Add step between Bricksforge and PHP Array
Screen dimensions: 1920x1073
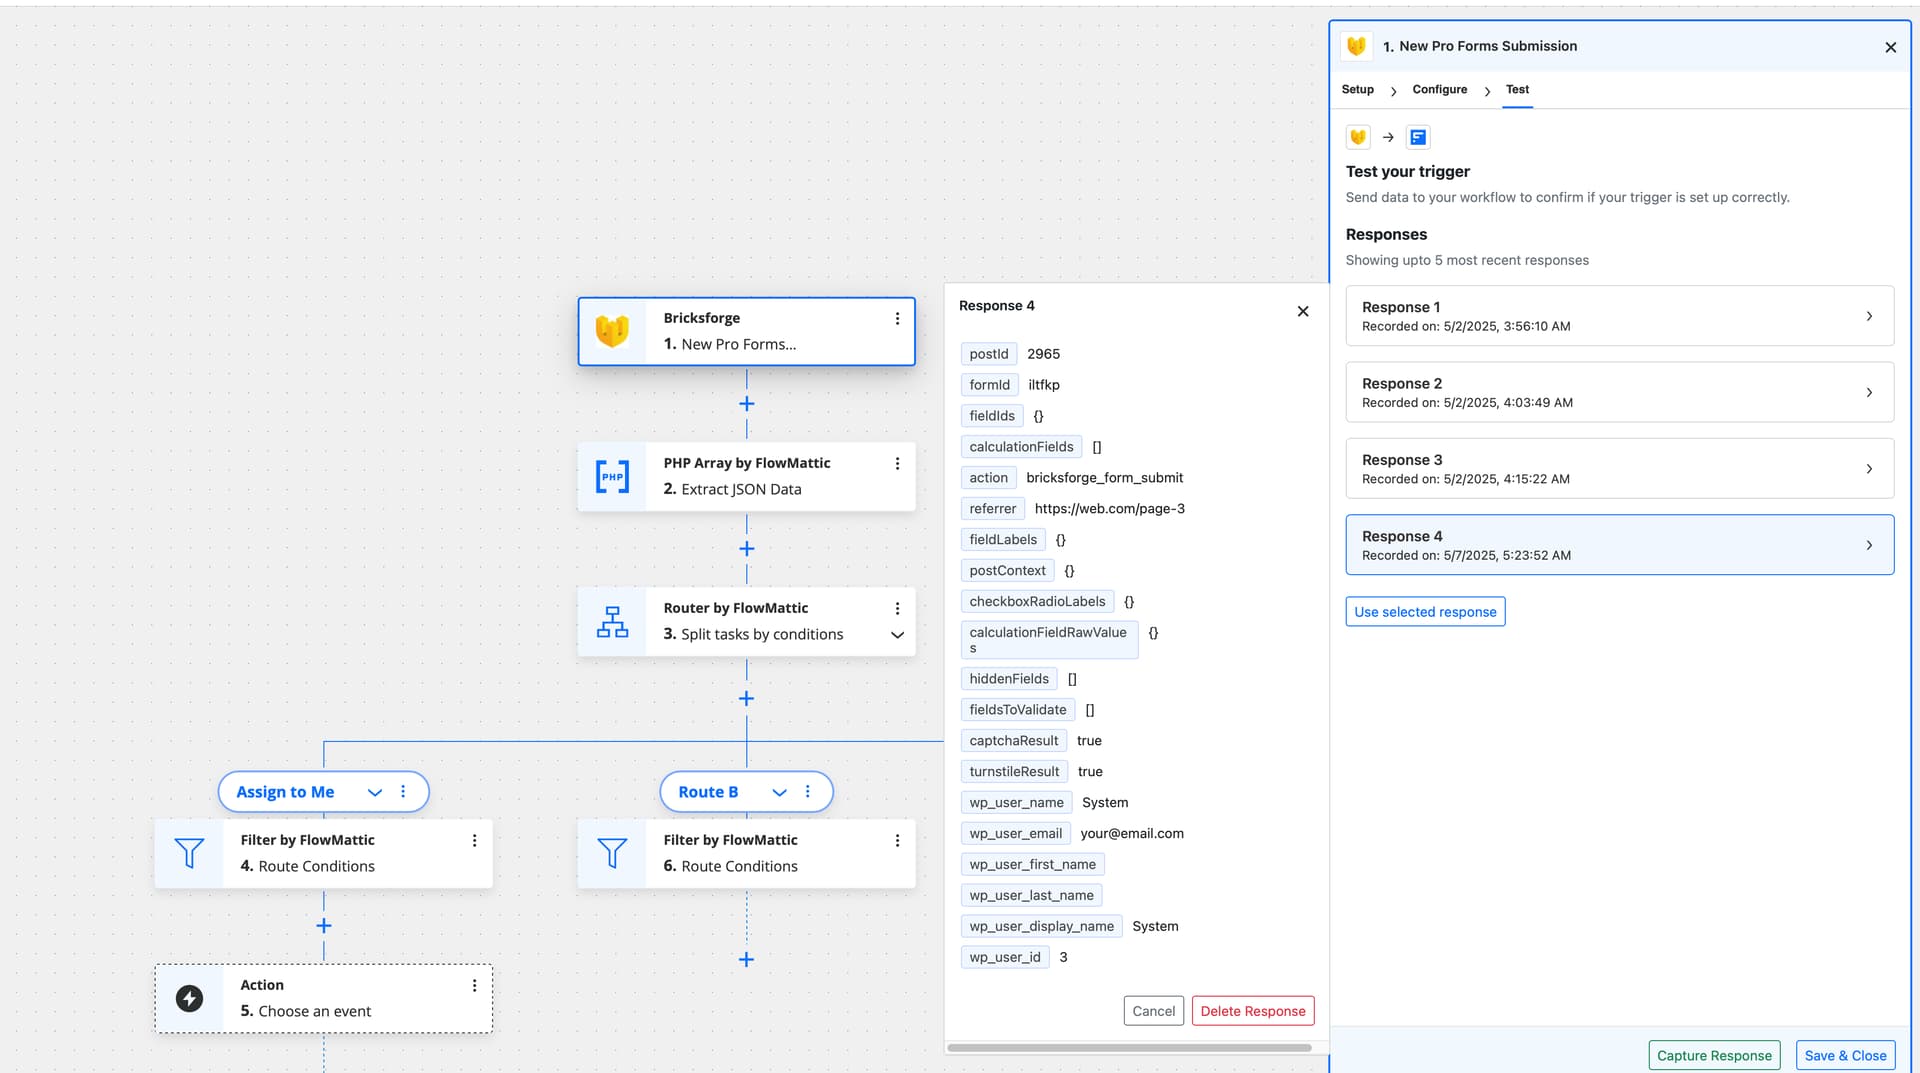coord(746,404)
